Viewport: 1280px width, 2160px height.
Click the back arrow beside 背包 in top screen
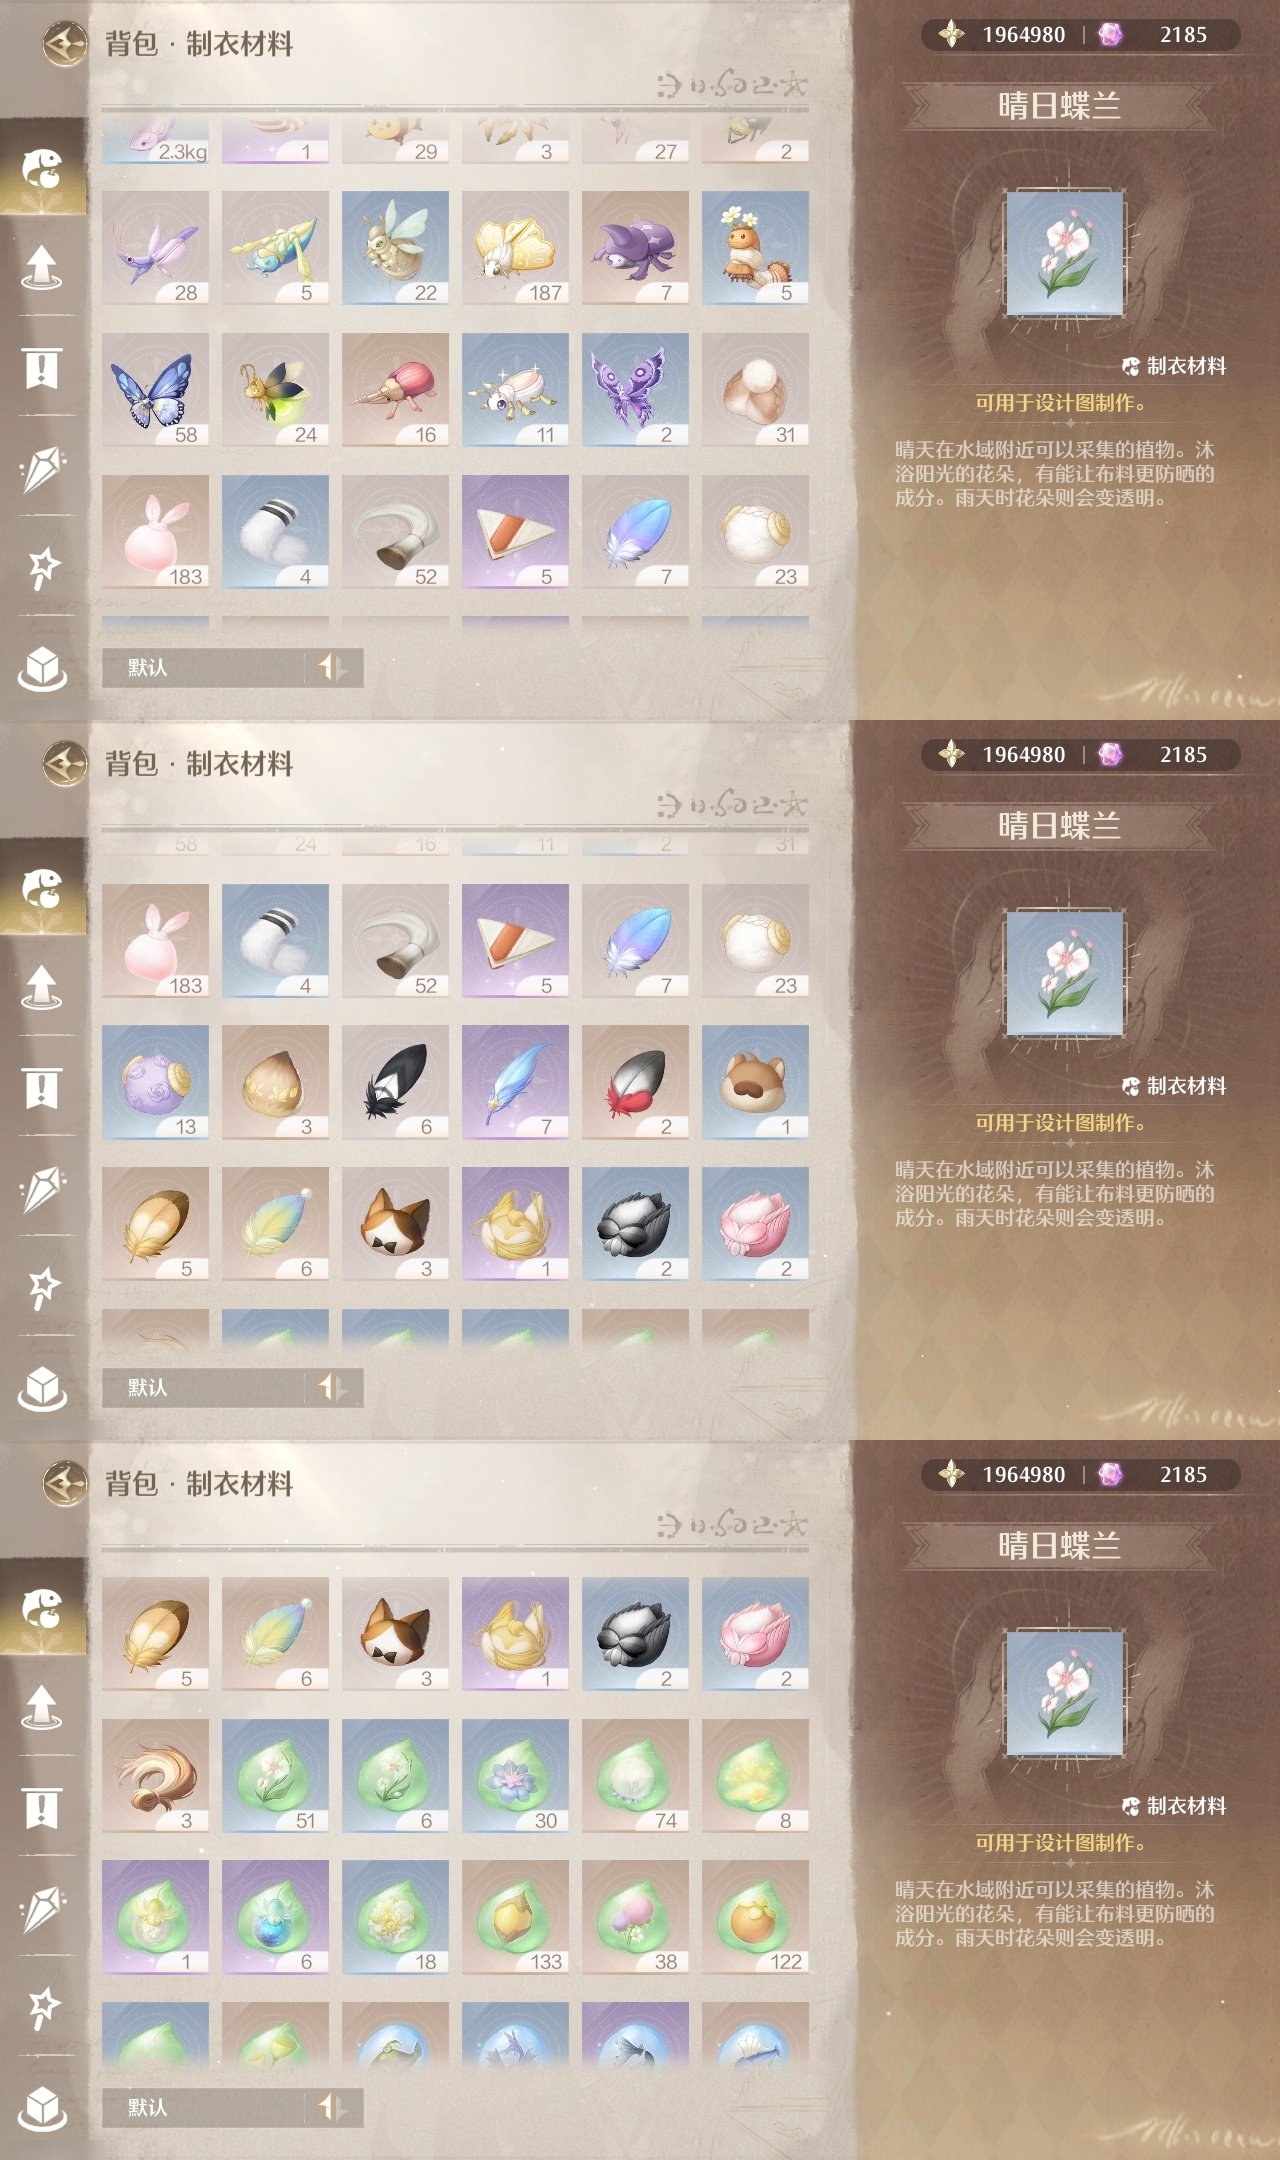pyautogui.click(x=66, y=43)
